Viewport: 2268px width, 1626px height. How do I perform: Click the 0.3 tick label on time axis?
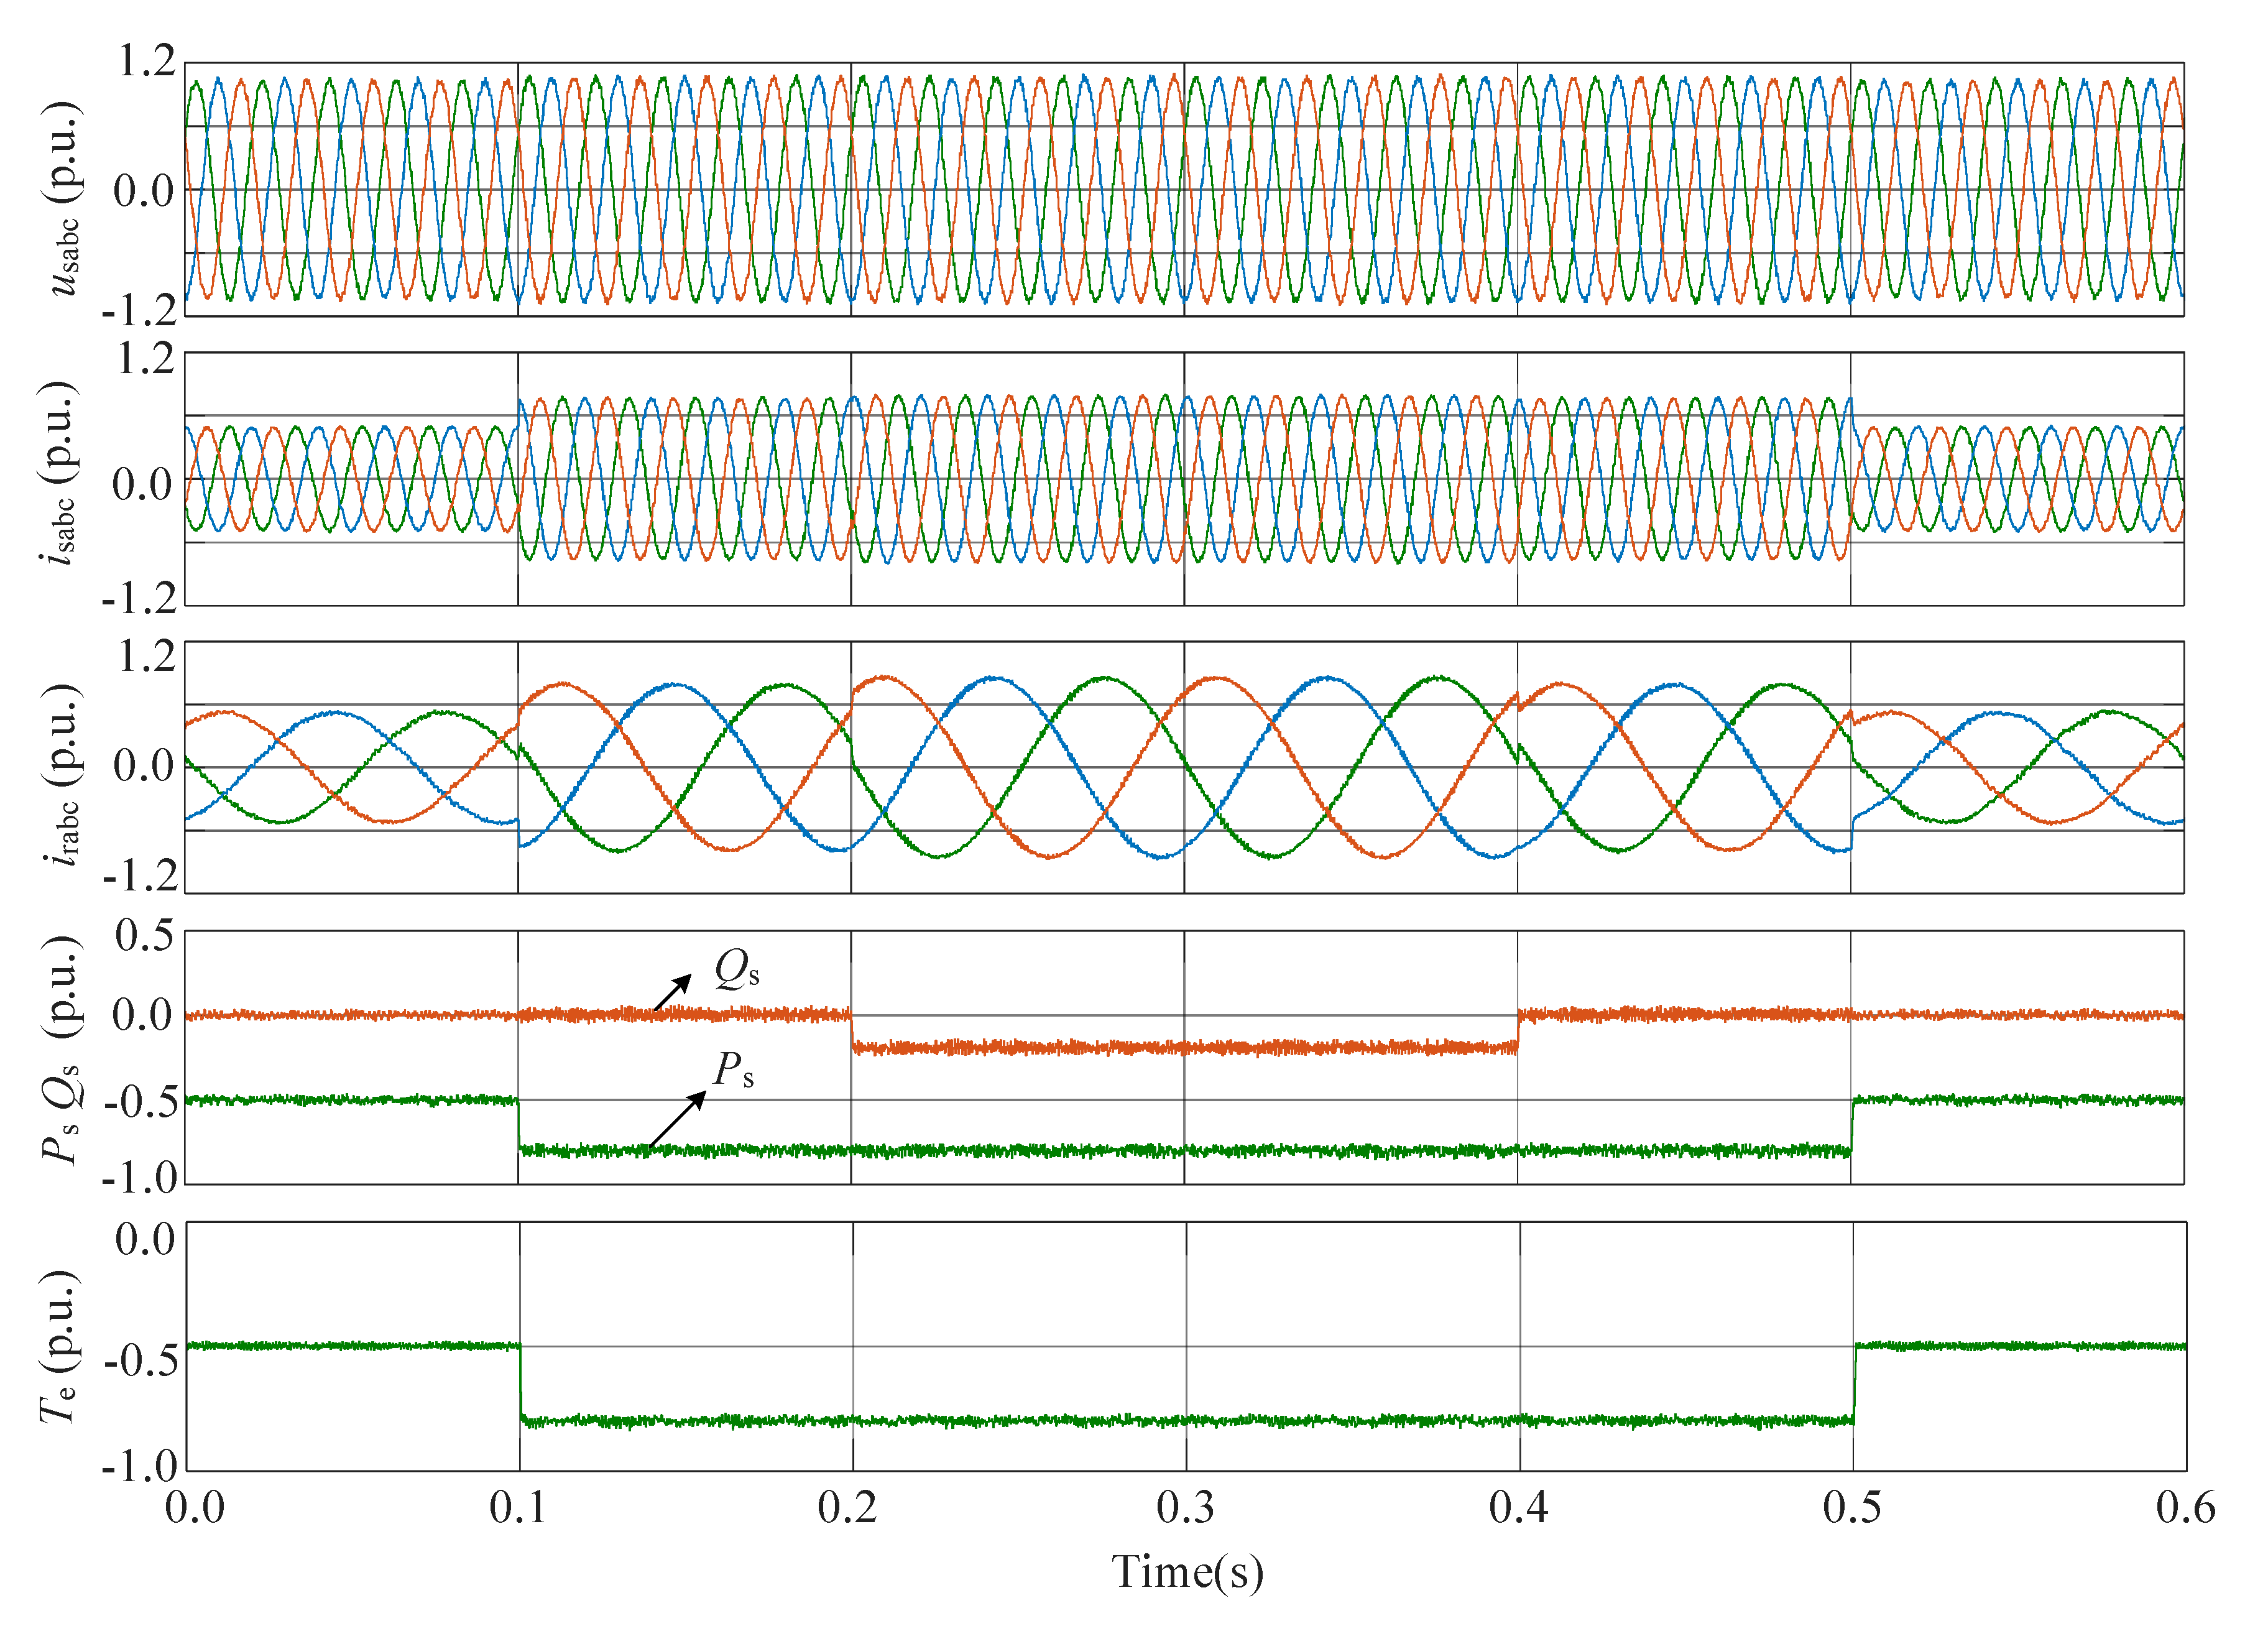1185,1507
